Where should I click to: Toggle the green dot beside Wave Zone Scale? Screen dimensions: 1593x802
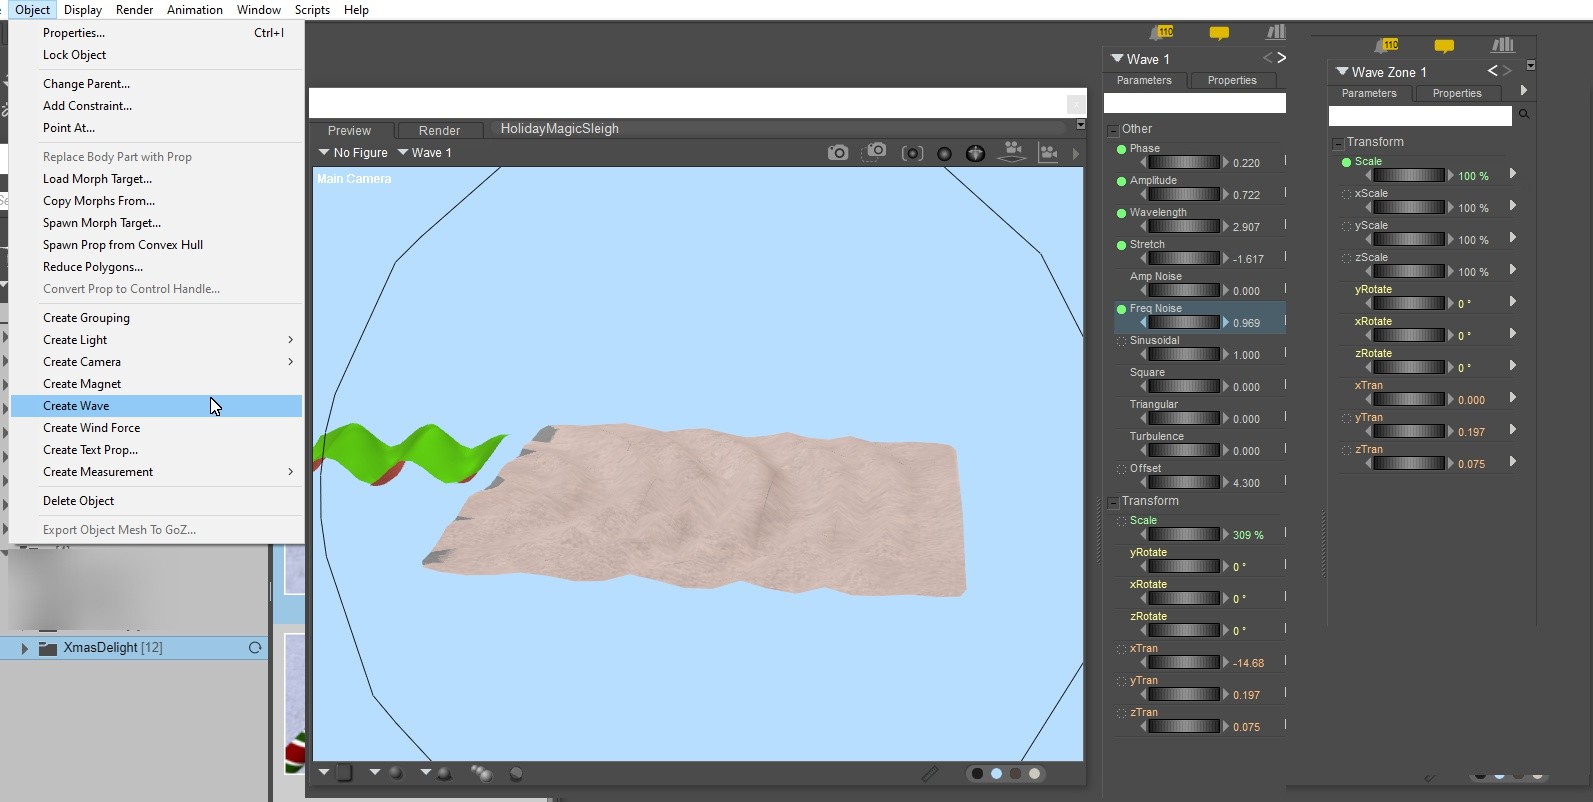click(1346, 162)
